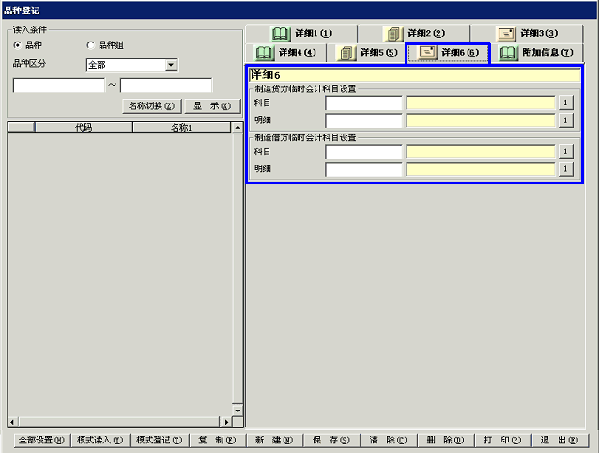This screenshot has width=599, height=453.
Task: Click the list's scroll-right arrow
Action: point(226,422)
